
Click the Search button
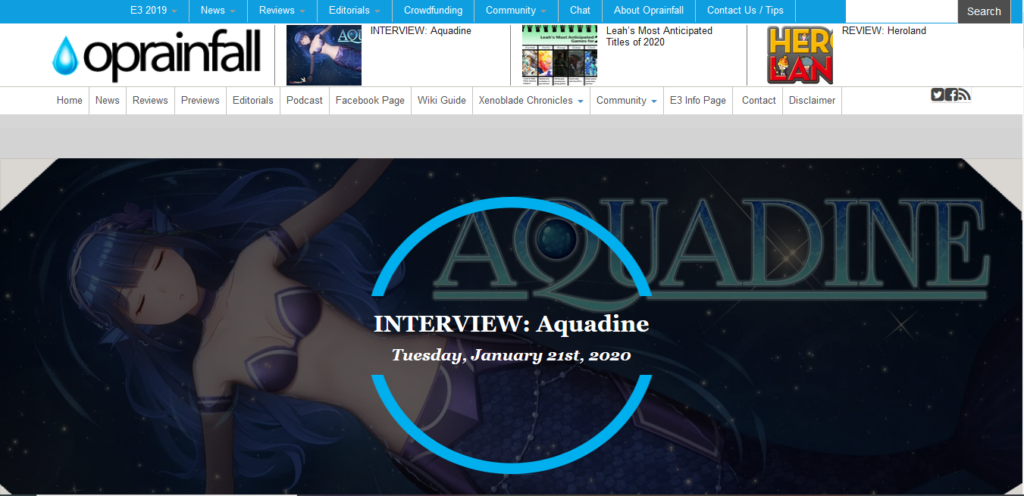point(984,11)
